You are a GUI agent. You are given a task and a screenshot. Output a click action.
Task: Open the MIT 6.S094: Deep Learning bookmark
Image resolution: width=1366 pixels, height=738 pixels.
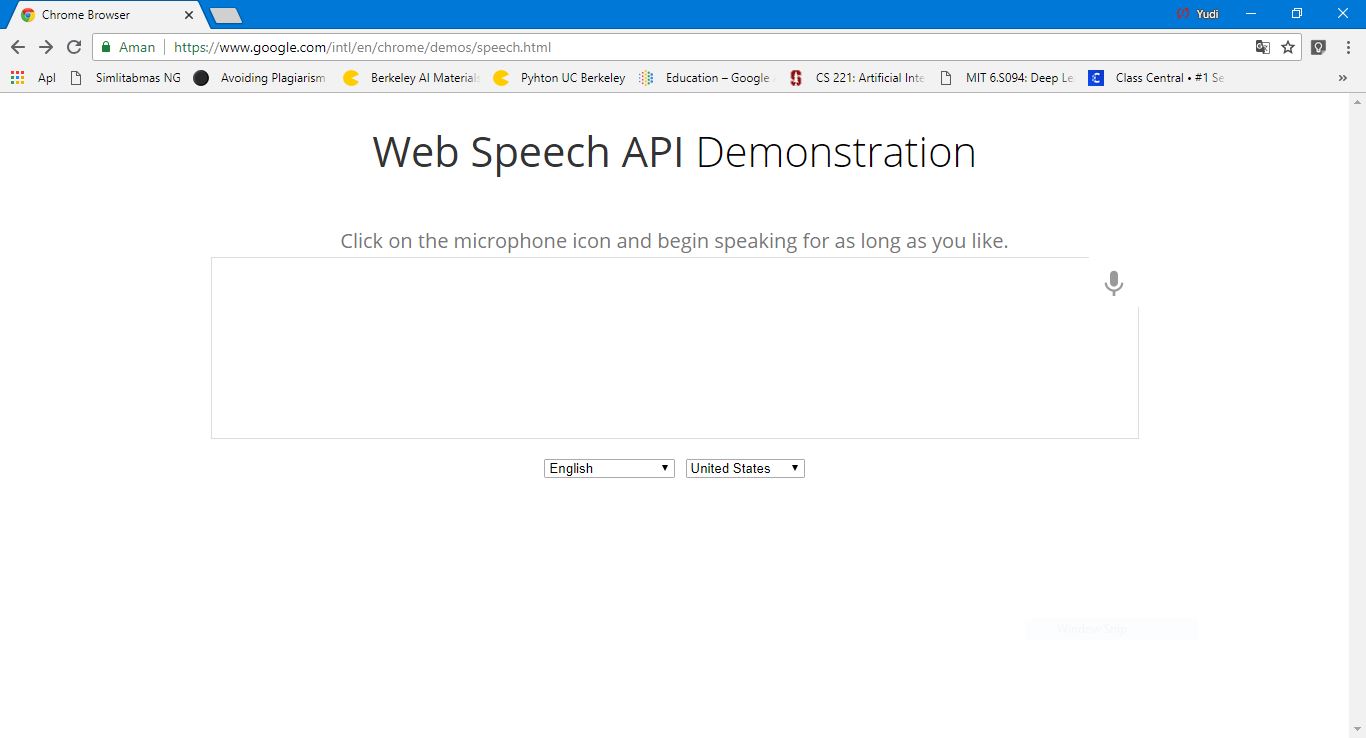[x=1006, y=77]
